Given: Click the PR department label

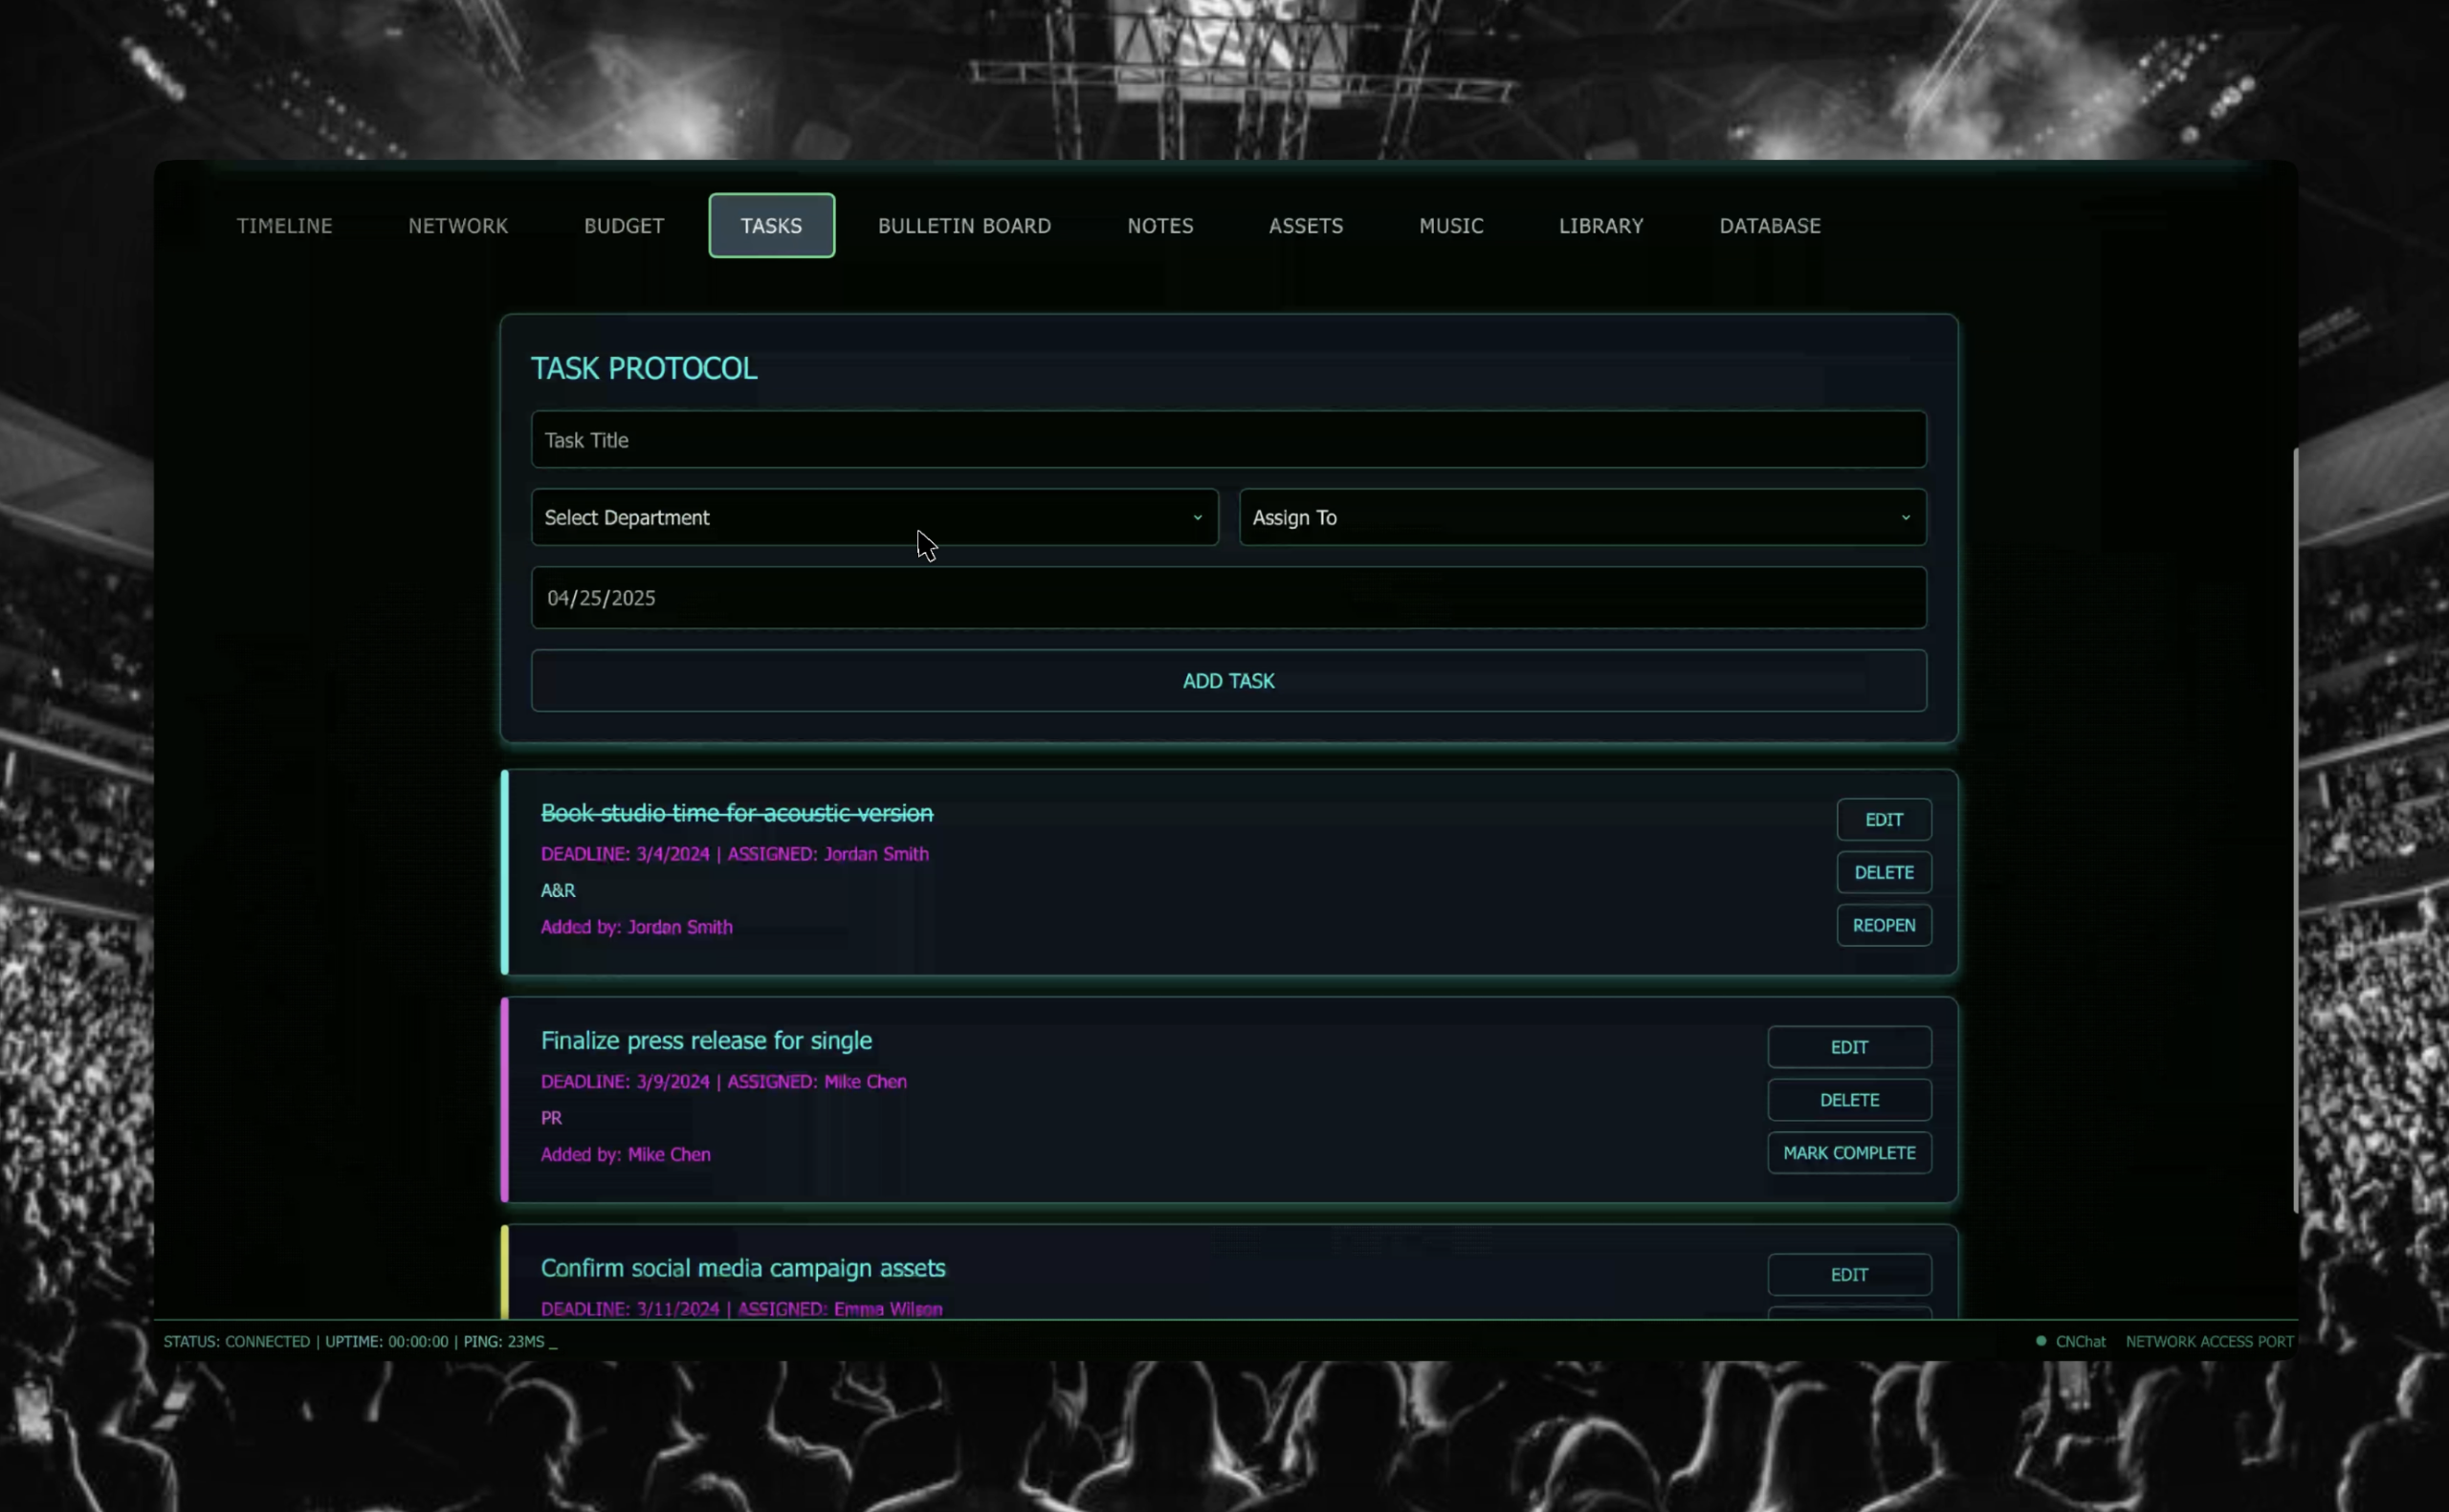Looking at the screenshot, I should tap(551, 1117).
